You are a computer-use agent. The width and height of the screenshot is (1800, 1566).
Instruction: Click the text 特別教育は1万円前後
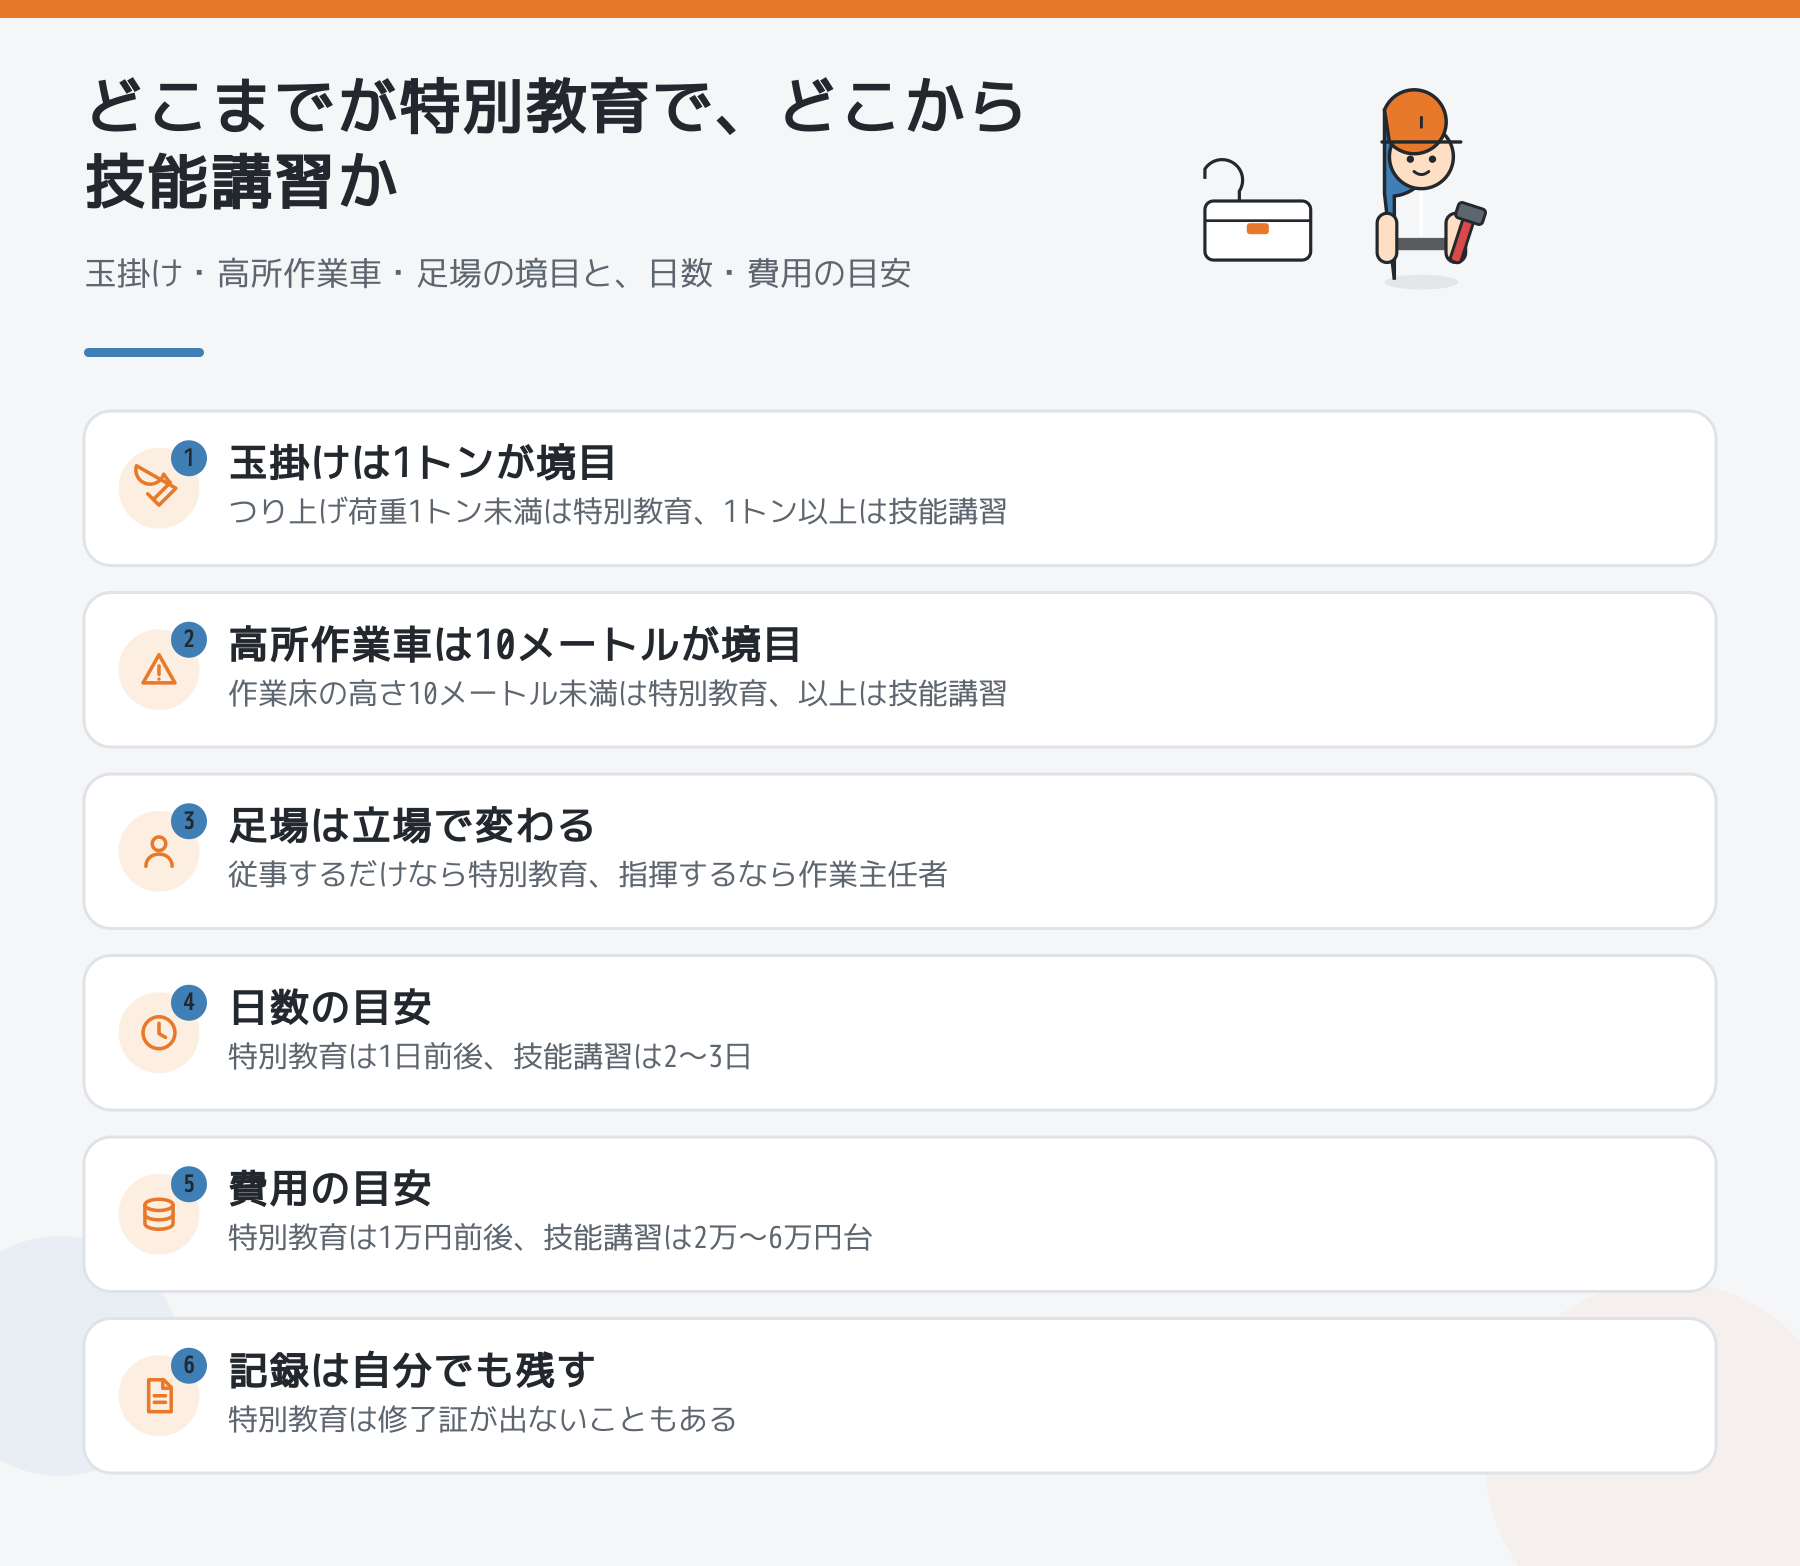pos(370,1238)
